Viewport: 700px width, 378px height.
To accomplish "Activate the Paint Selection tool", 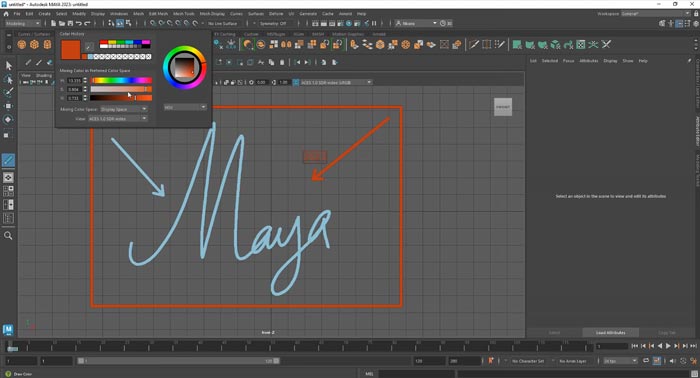I will coord(8,92).
